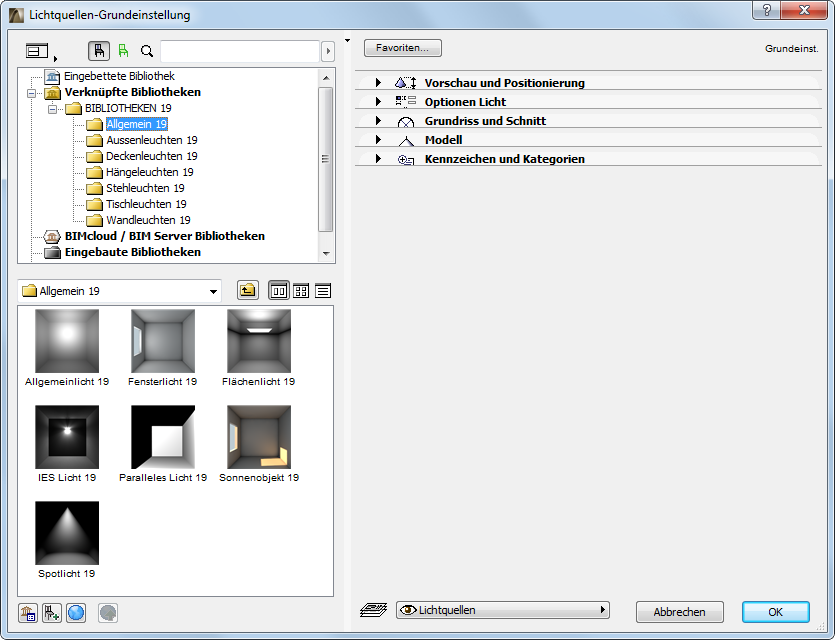This screenshot has height=640, width=835.
Task: Expand Optionen Licht panel
Action: (378, 101)
